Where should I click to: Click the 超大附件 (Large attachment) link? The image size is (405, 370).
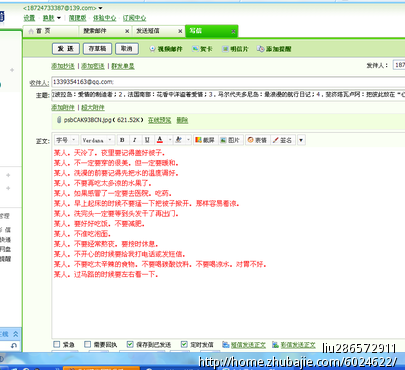(93, 107)
